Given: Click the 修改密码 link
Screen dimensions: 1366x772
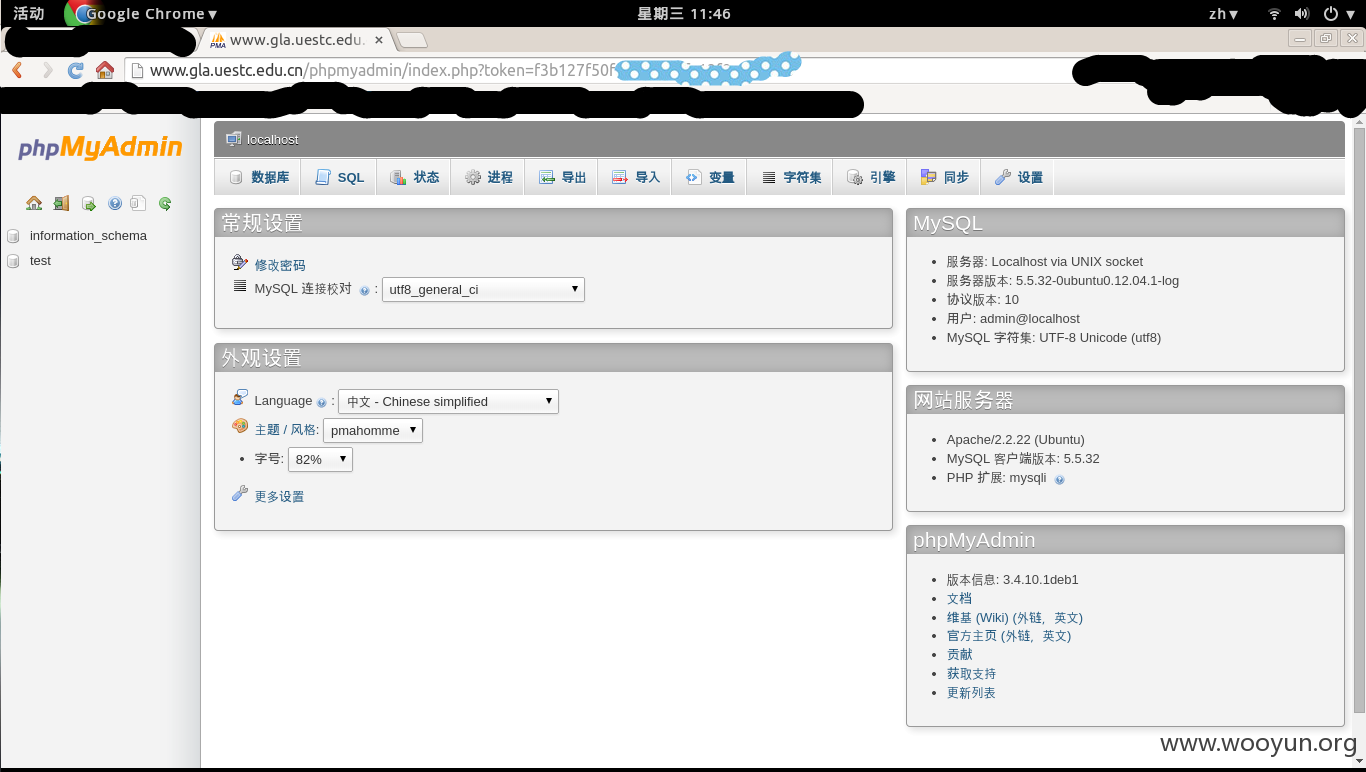Looking at the screenshot, I should point(280,266).
